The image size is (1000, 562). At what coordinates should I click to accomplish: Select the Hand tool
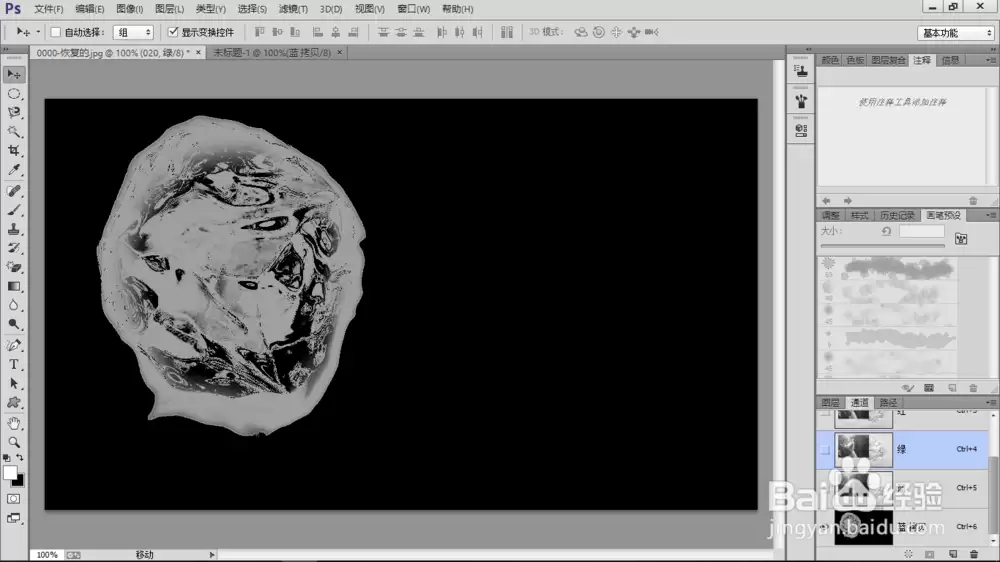click(x=13, y=423)
